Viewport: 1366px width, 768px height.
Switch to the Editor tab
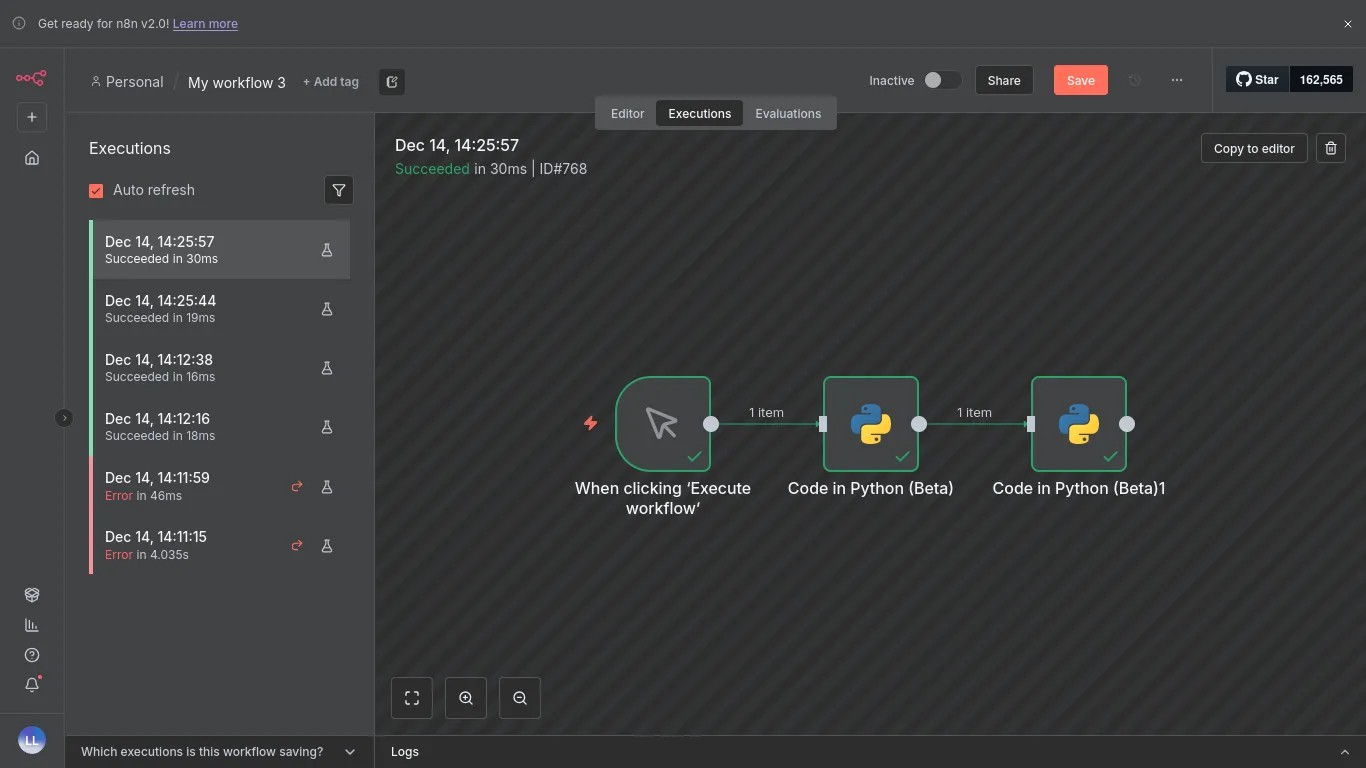pos(627,113)
